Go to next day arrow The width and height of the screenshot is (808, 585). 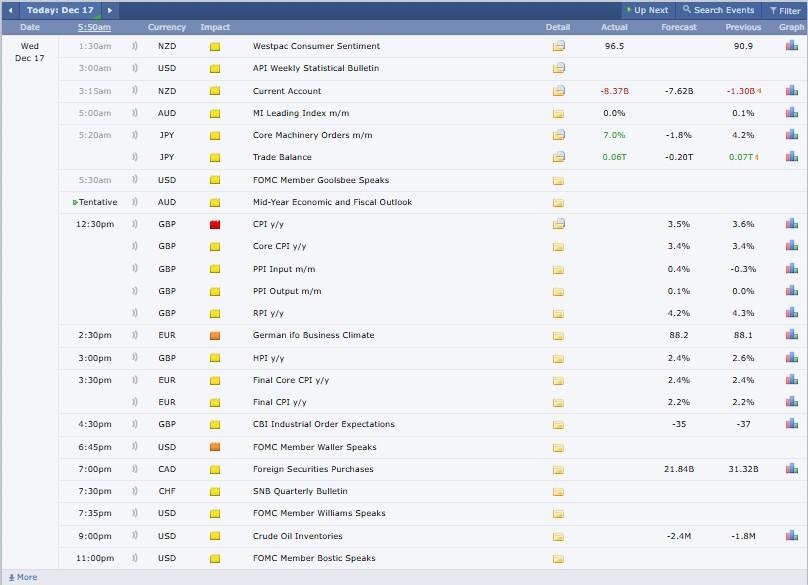tap(110, 10)
